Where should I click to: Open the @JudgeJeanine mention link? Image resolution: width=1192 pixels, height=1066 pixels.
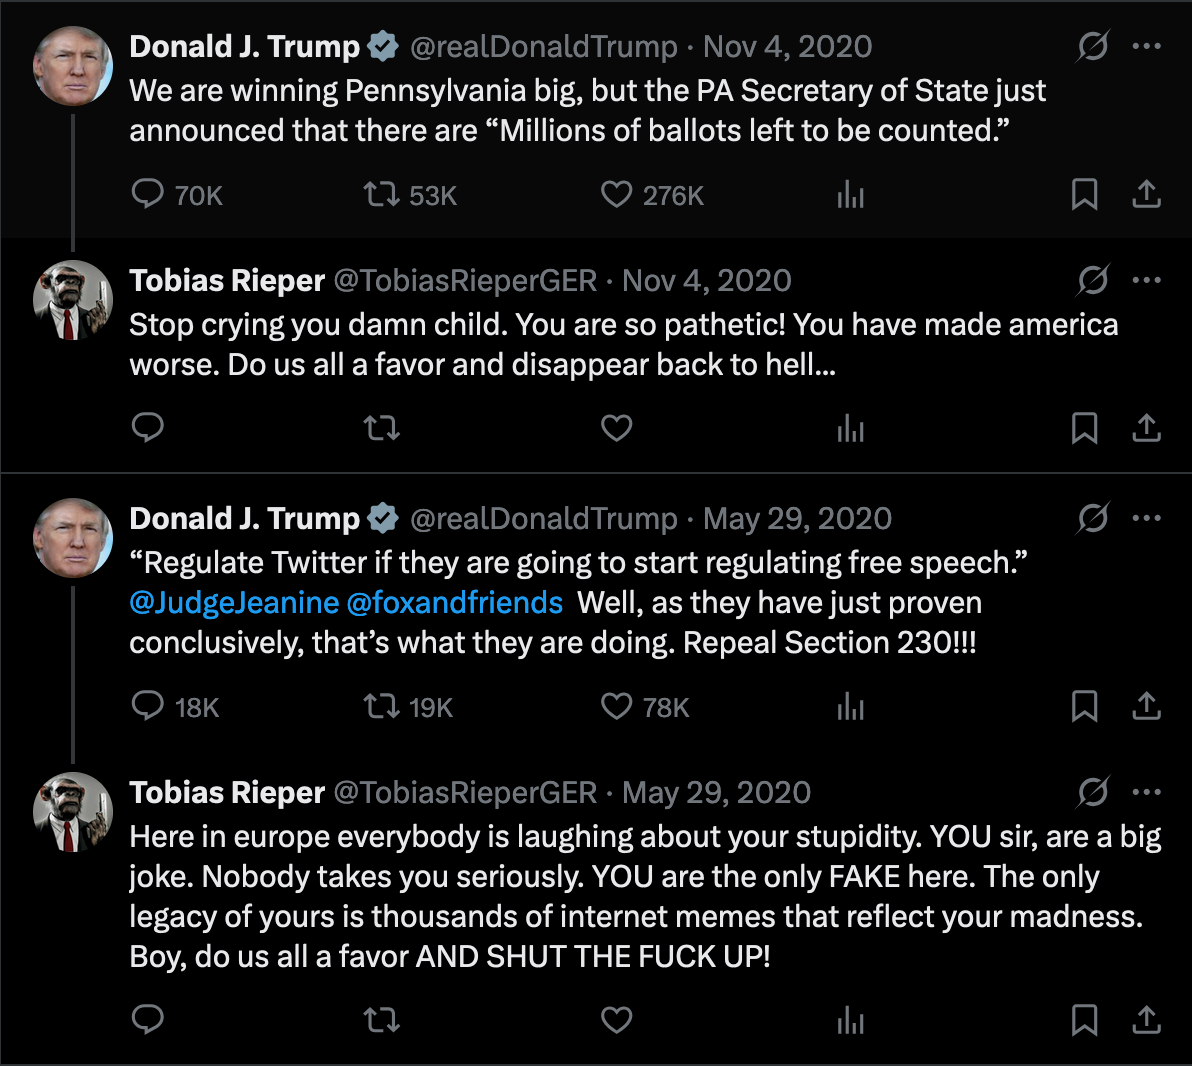tap(234, 602)
